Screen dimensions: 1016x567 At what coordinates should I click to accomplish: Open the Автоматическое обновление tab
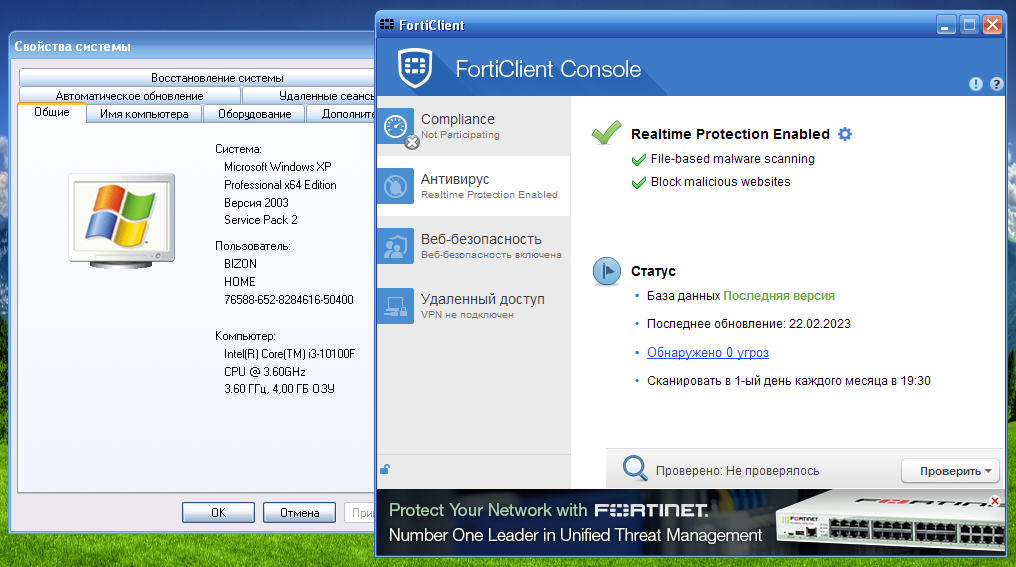(x=130, y=96)
